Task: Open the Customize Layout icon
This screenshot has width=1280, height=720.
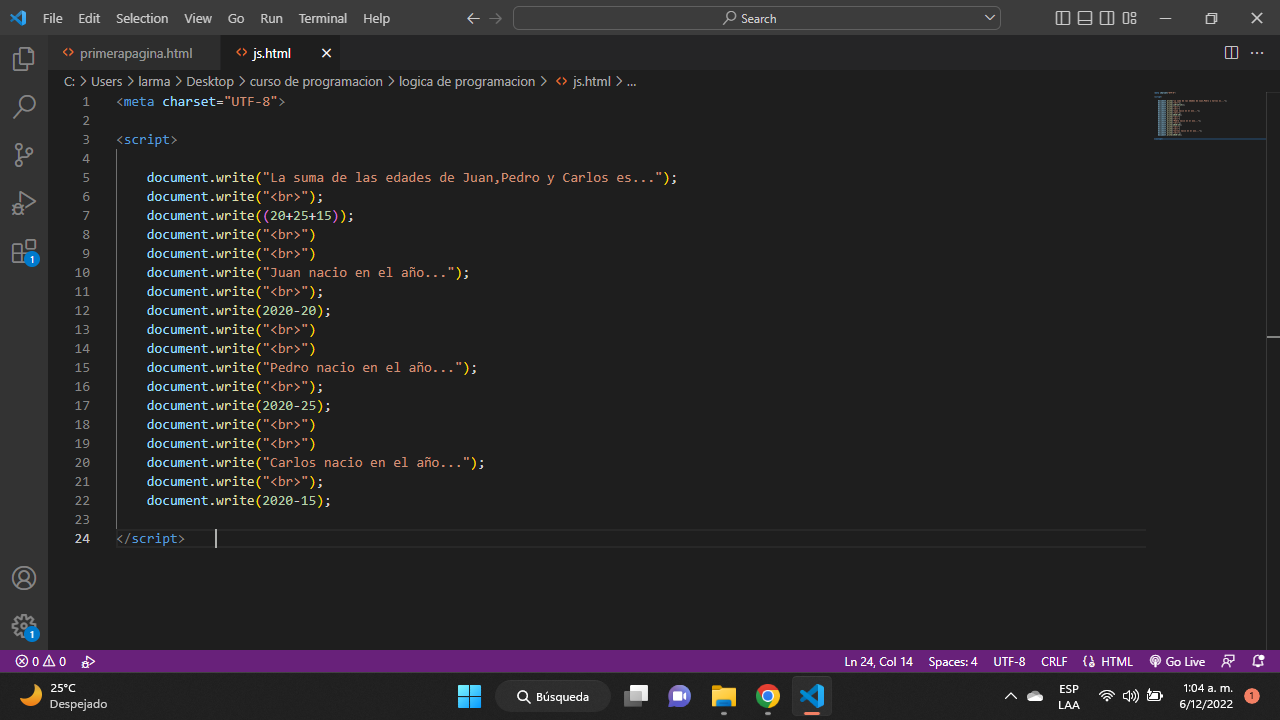Action: pyautogui.click(x=1129, y=18)
